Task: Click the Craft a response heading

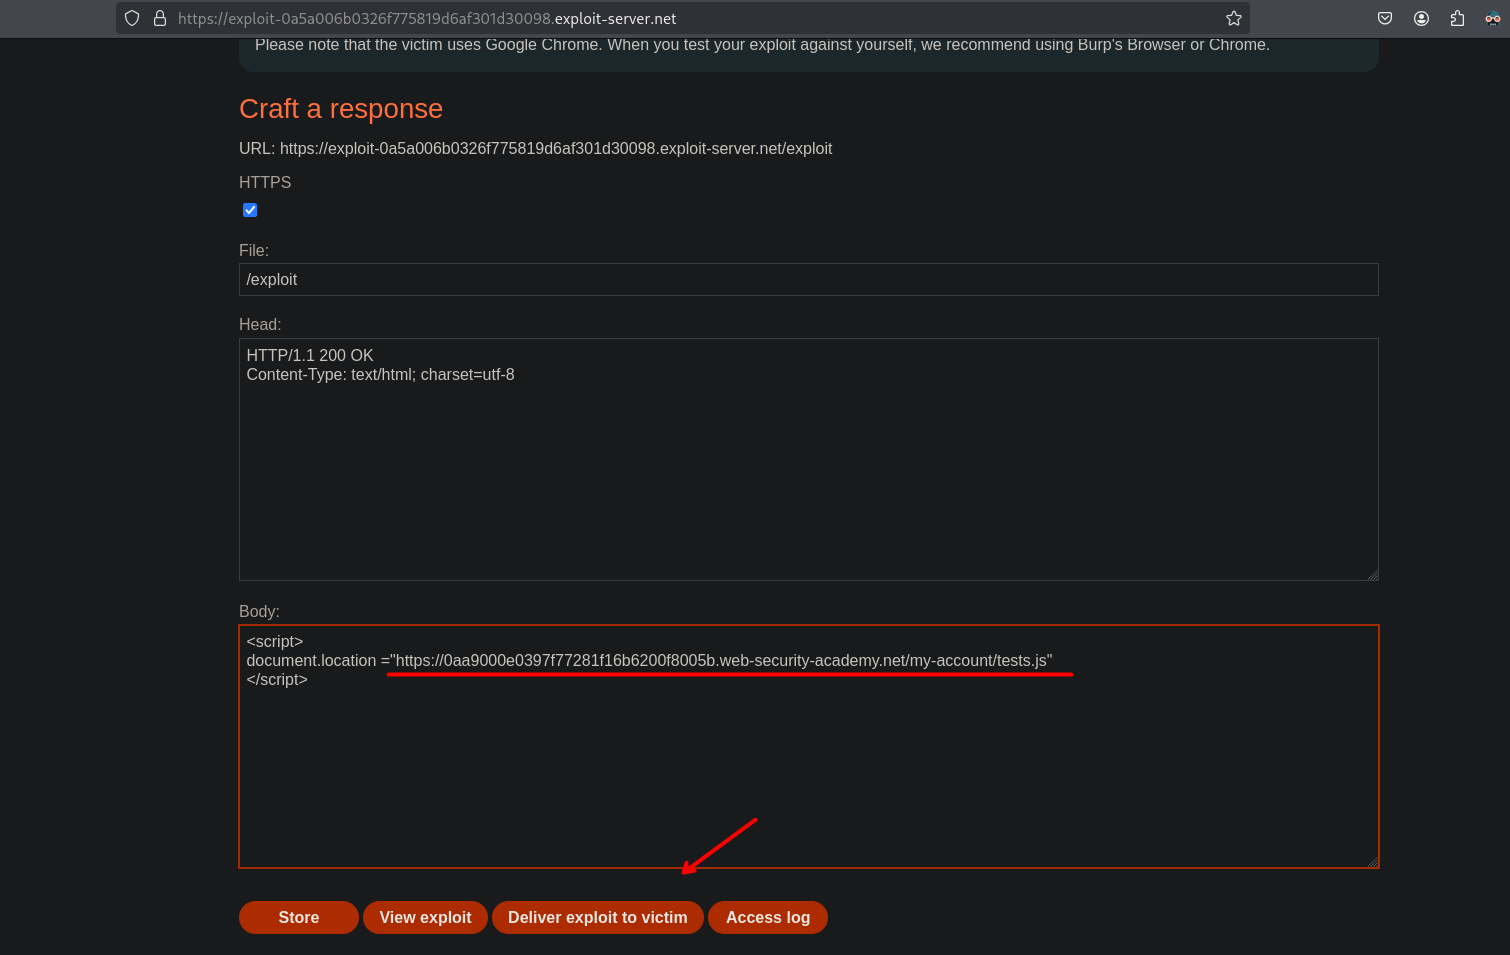Action: pyautogui.click(x=341, y=109)
